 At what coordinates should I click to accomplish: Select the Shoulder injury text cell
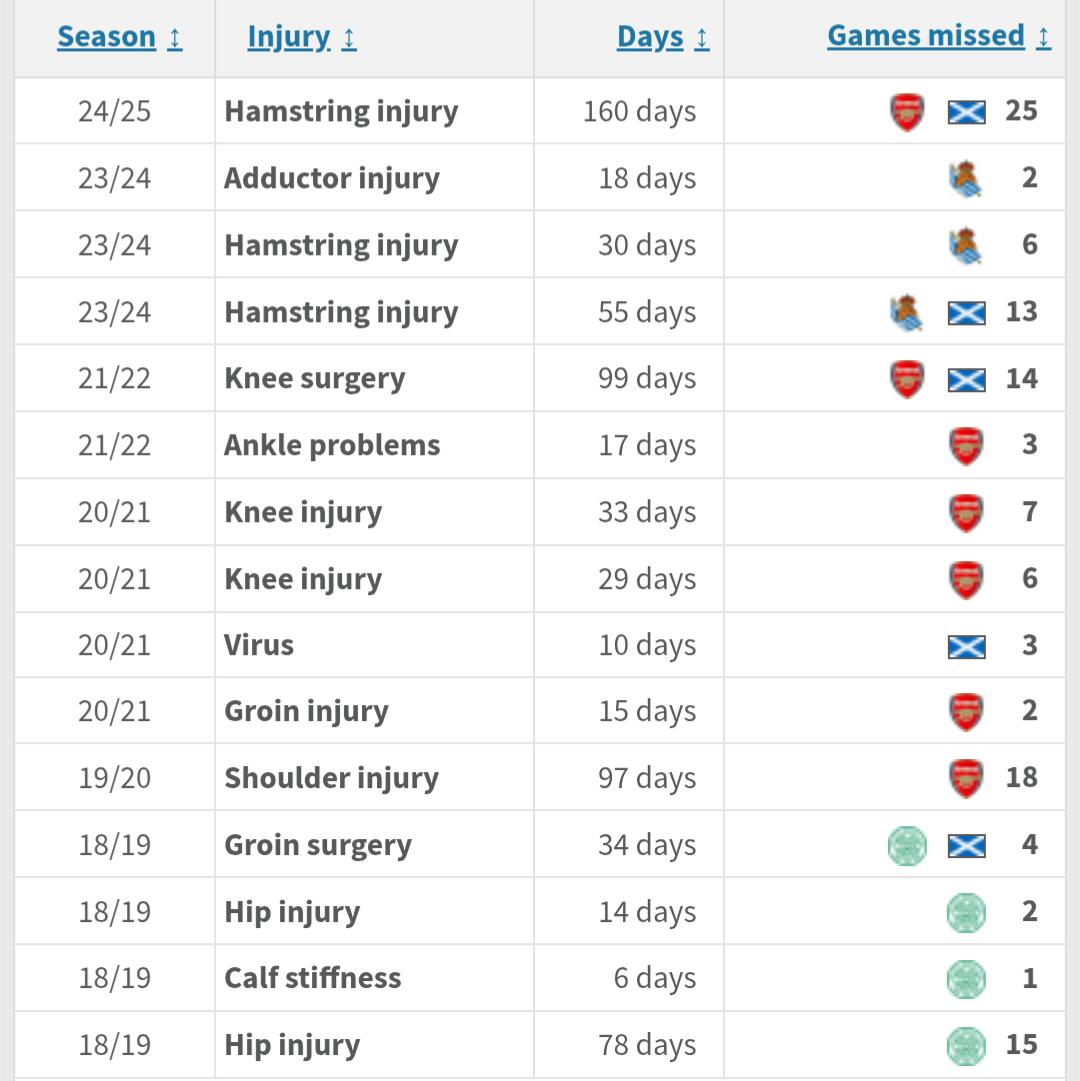pyautogui.click(x=331, y=778)
